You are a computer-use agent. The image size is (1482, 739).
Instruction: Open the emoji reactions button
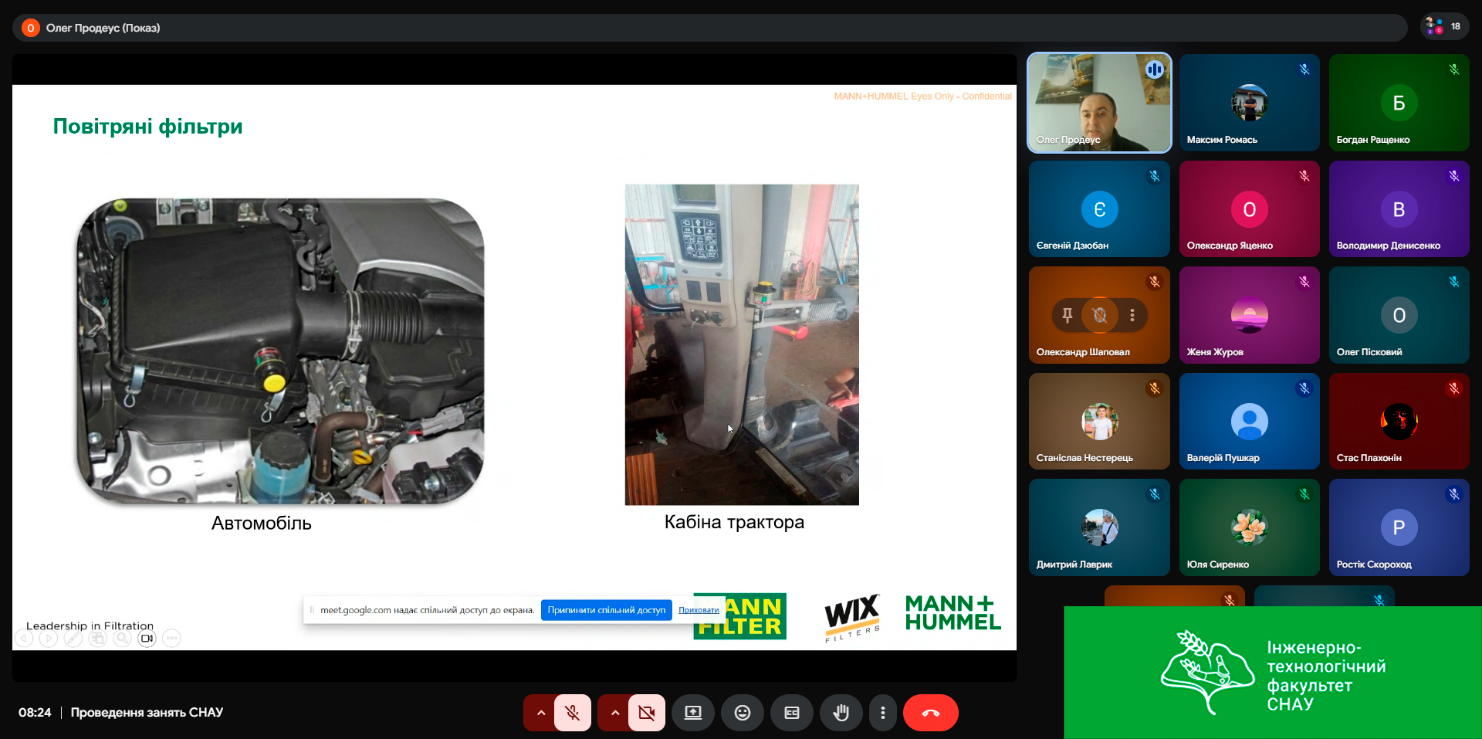(742, 713)
